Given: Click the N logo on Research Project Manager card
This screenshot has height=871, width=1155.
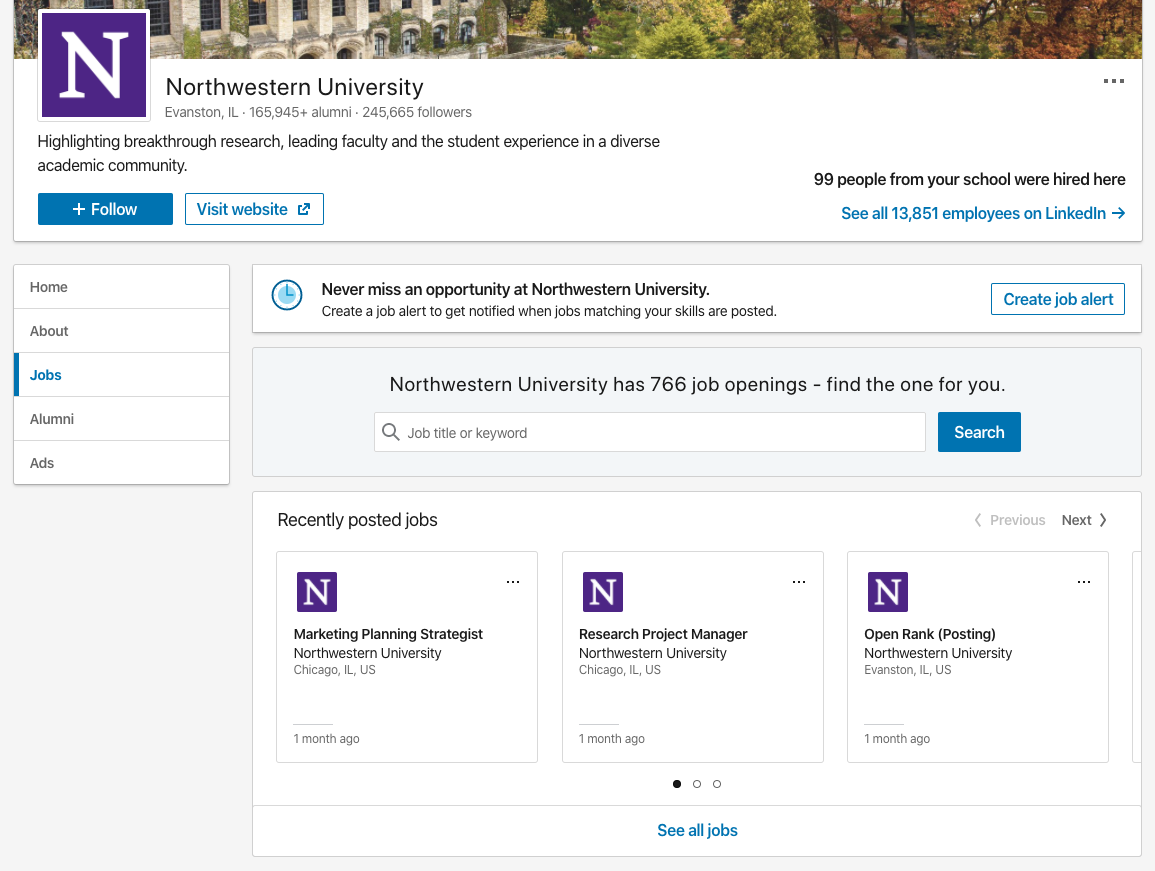Looking at the screenshot, I should point(603,592).
